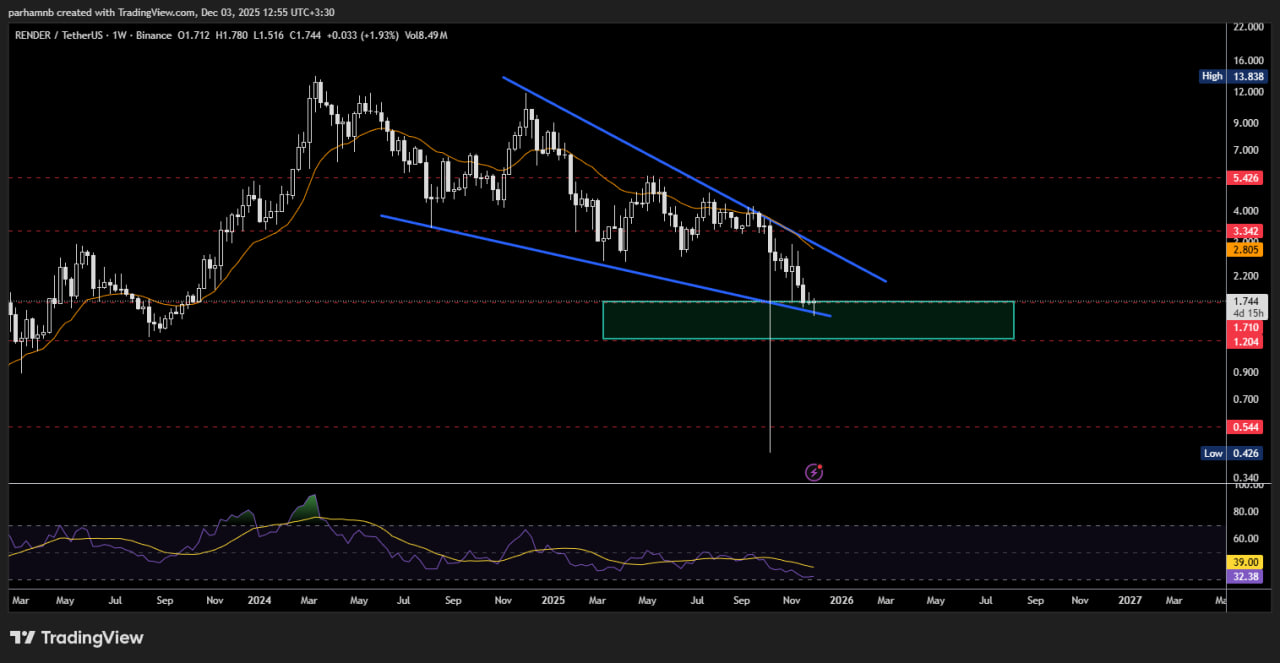Select the red 1.204 price level label

pos(1246,341)
